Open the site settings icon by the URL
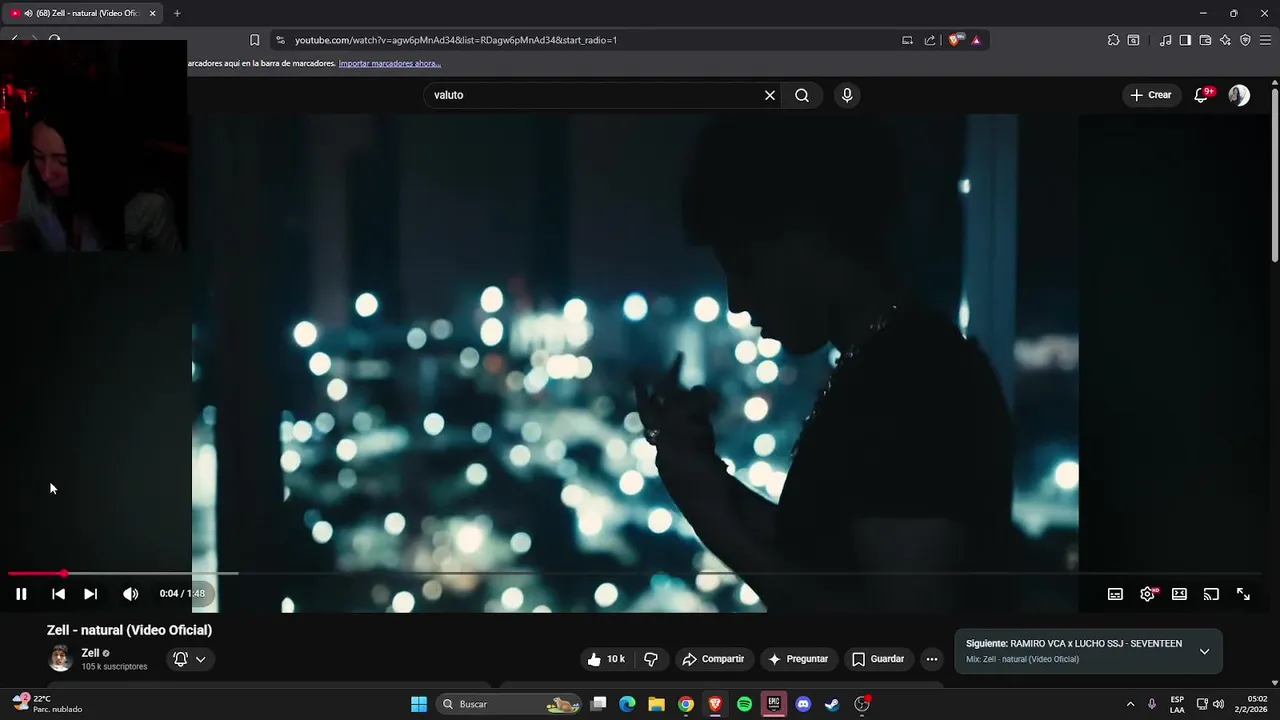 pos(280,40)
